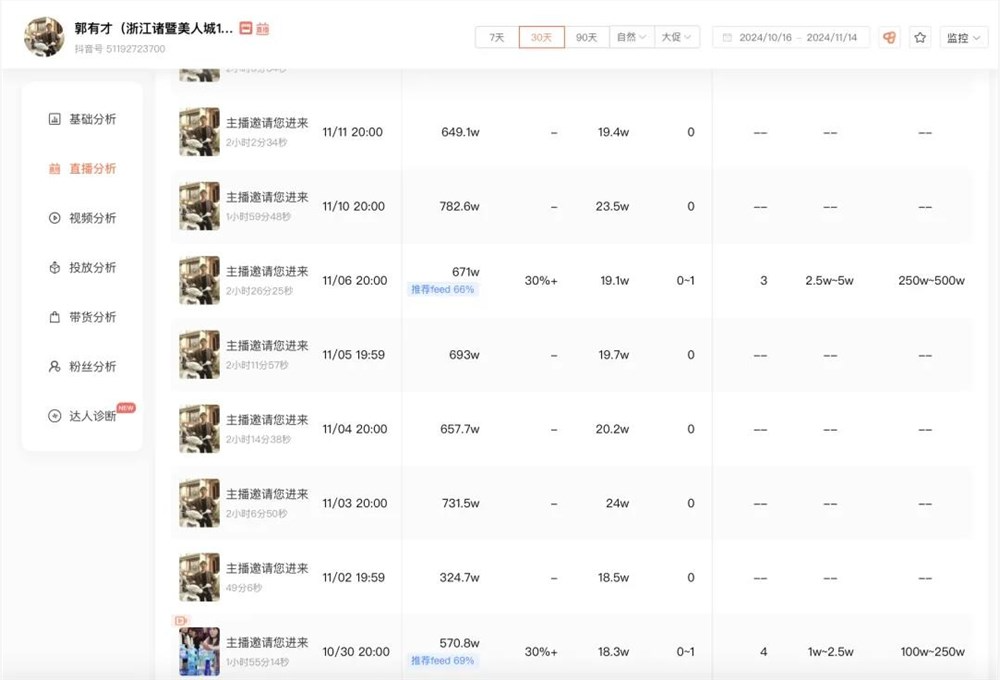Open the 达人诊断 diagnostics icon
Screen dimensions: 1000x680
pos(55,416)
